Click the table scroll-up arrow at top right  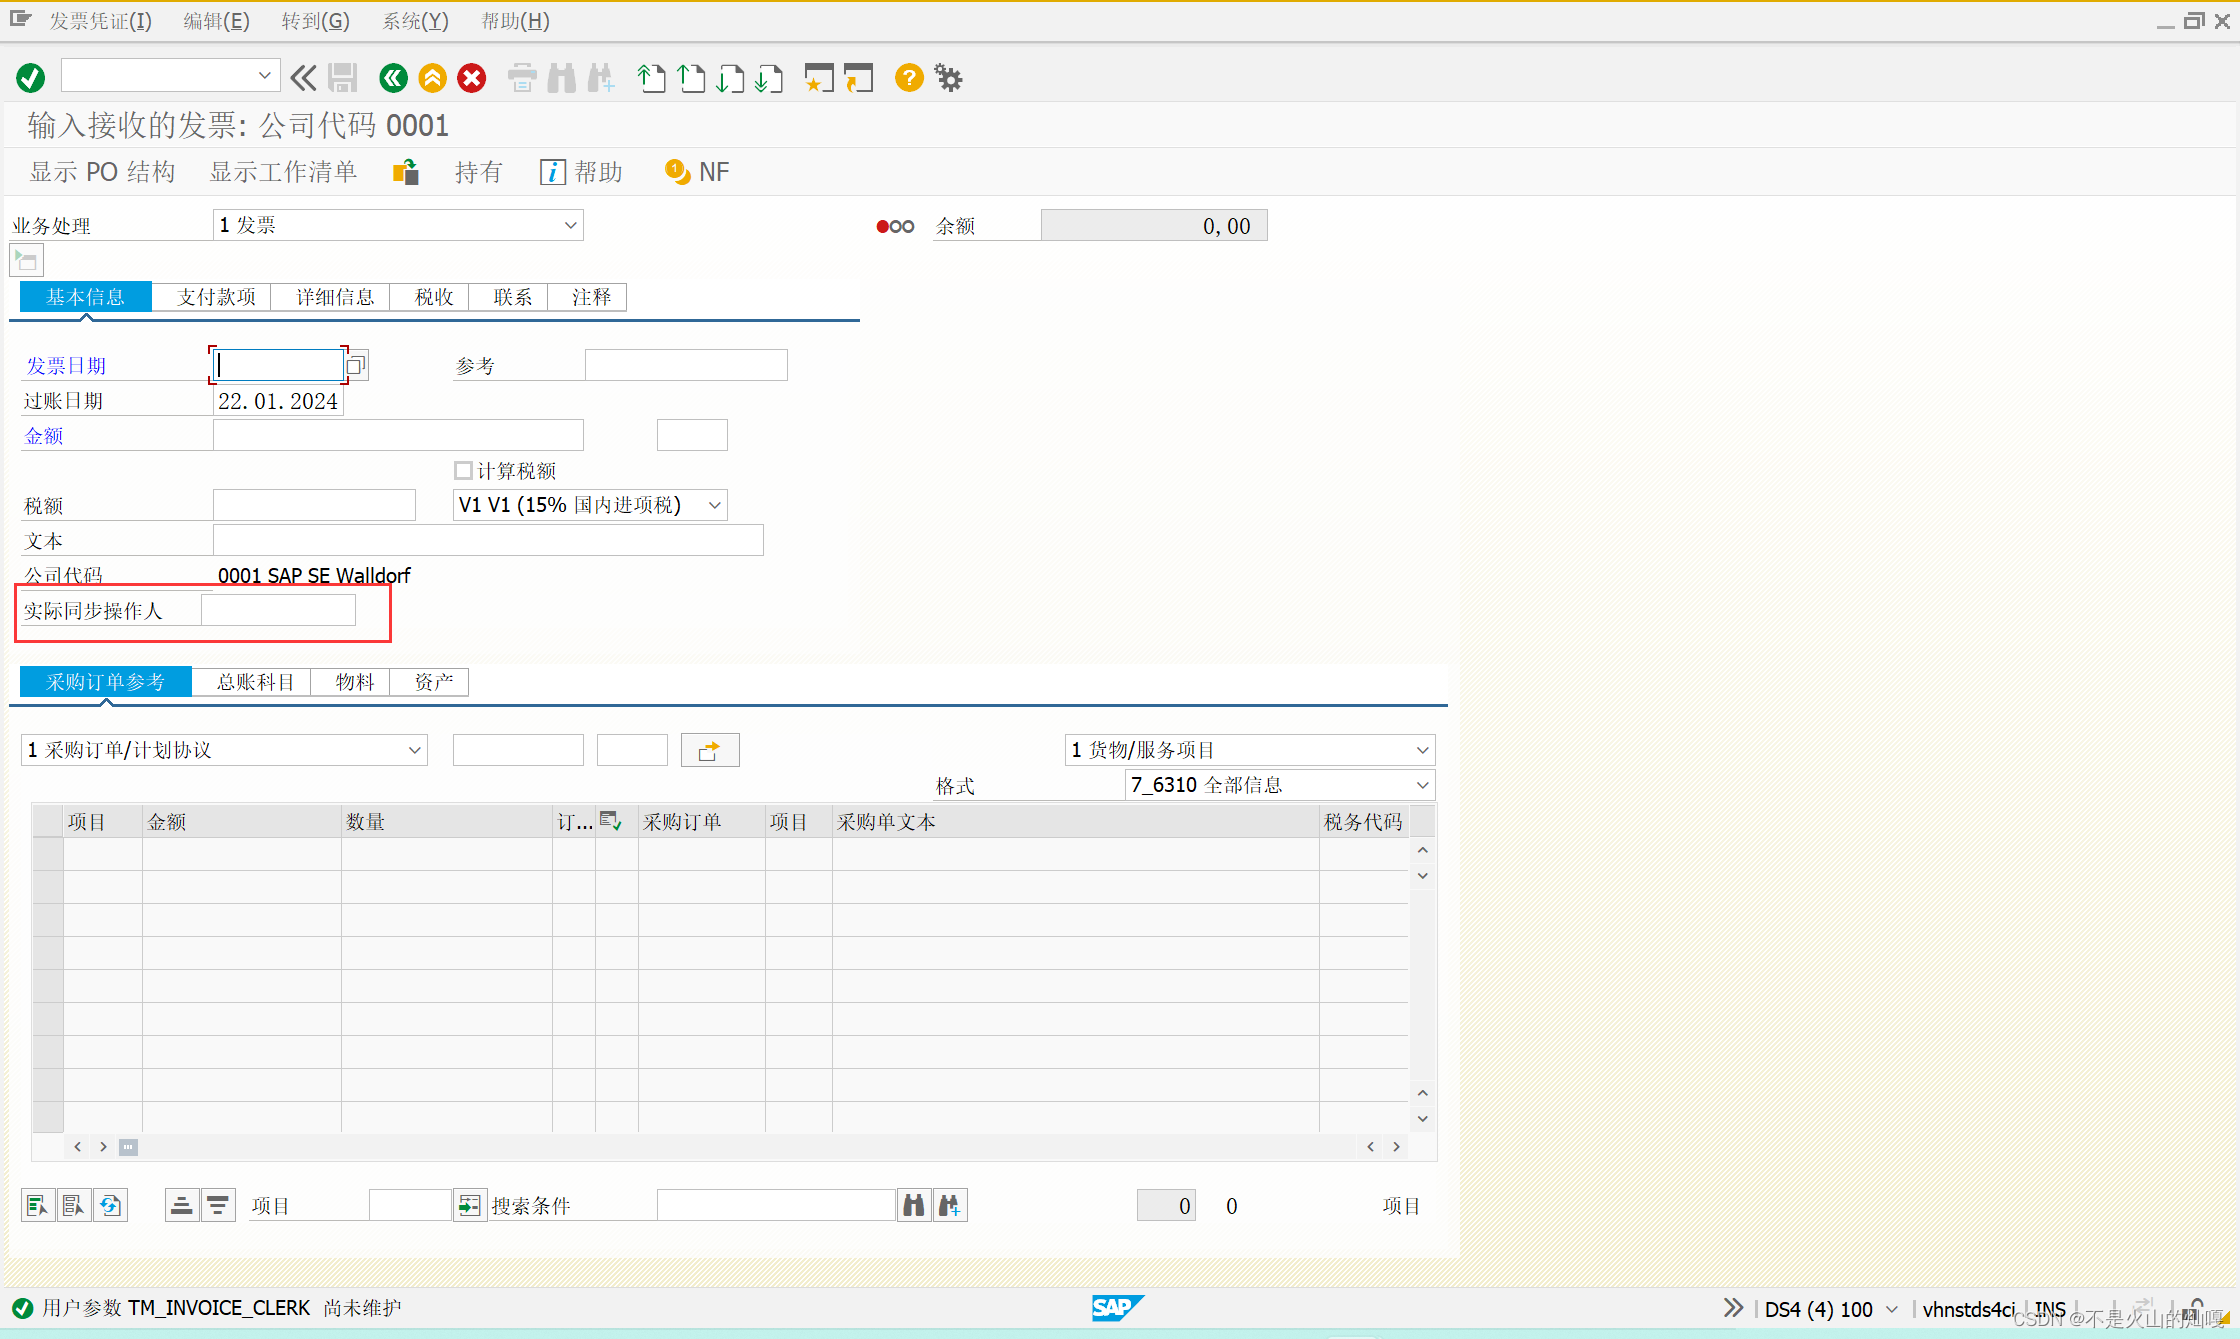(x=1422, y=850)
